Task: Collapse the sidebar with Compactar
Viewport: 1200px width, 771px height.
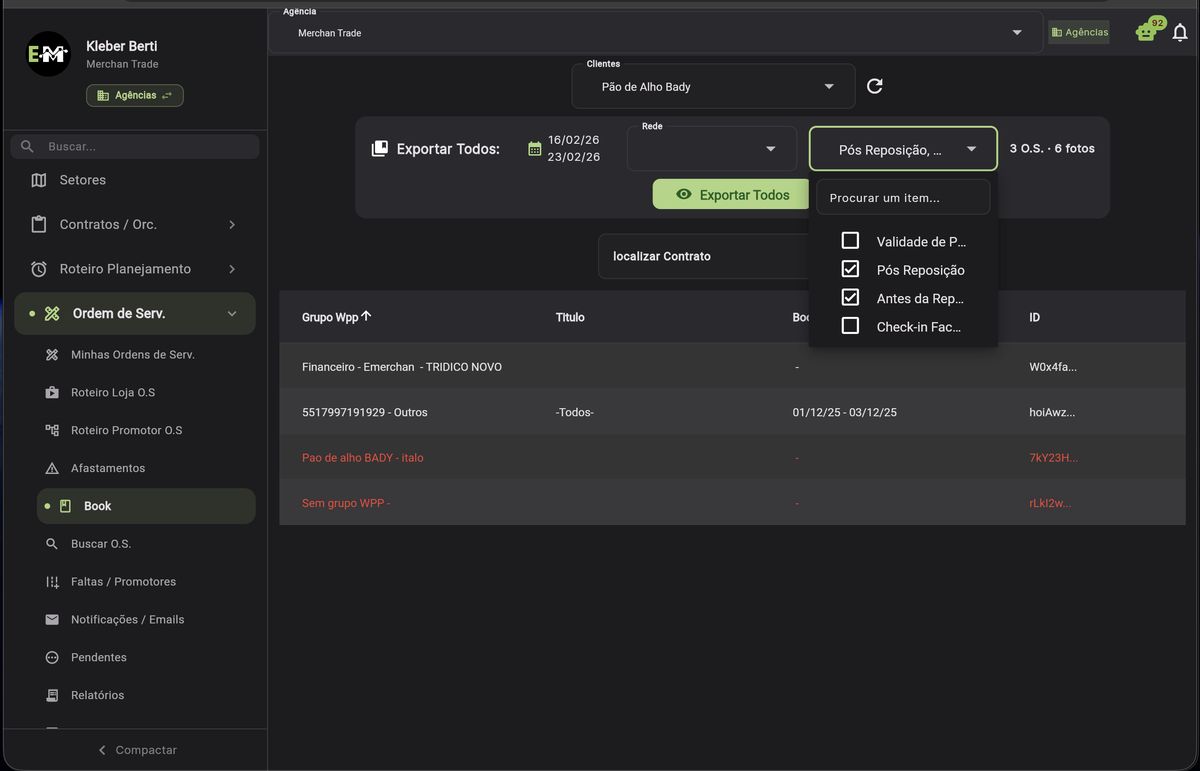Action: pos(138,749)
